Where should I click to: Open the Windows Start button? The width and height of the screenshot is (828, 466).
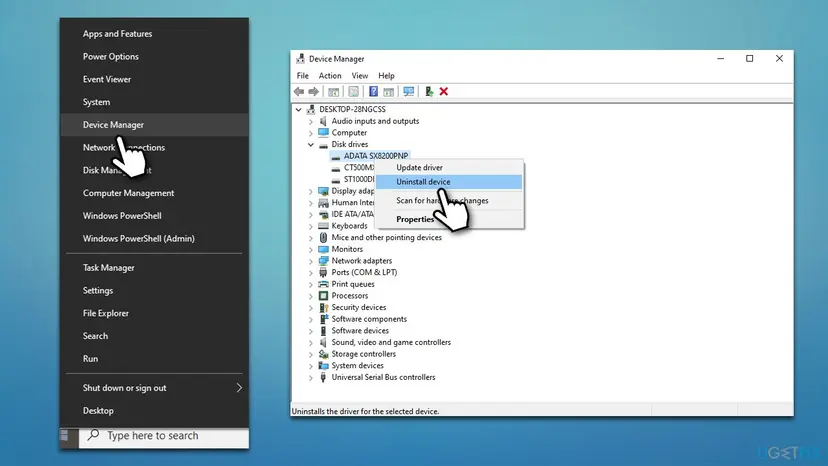[66, 437]
